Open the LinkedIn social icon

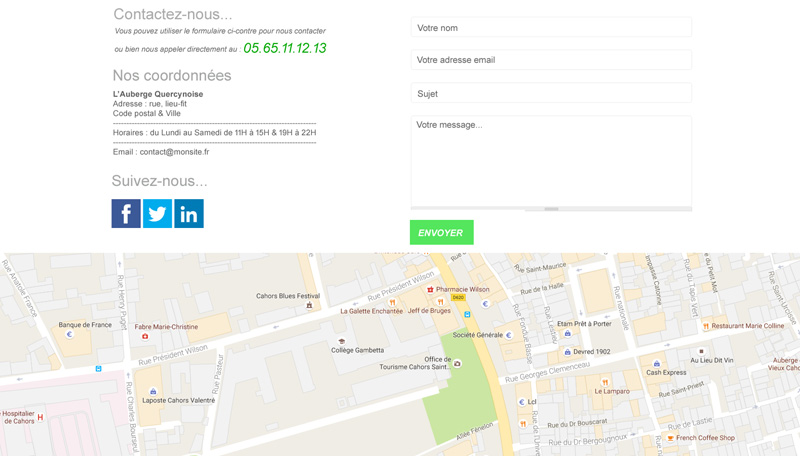pos(189,213)
